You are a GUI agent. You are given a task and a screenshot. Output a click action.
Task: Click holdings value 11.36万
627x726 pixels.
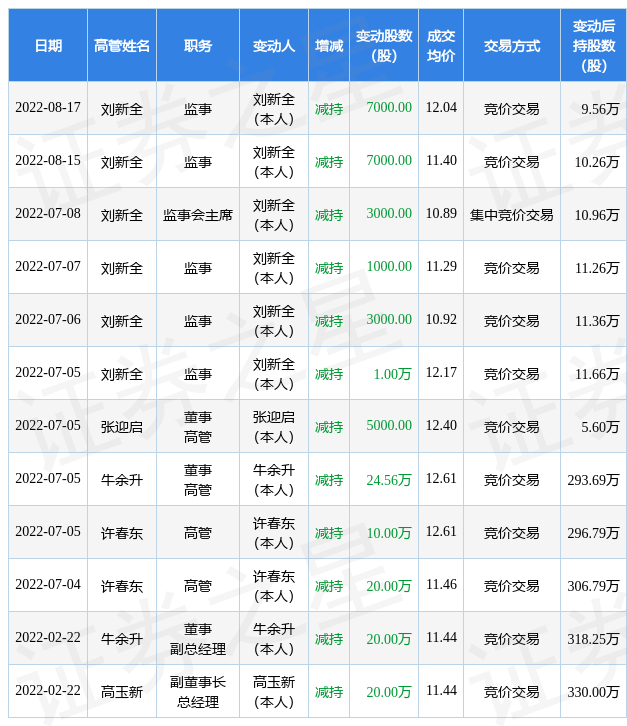click(597, 321)
